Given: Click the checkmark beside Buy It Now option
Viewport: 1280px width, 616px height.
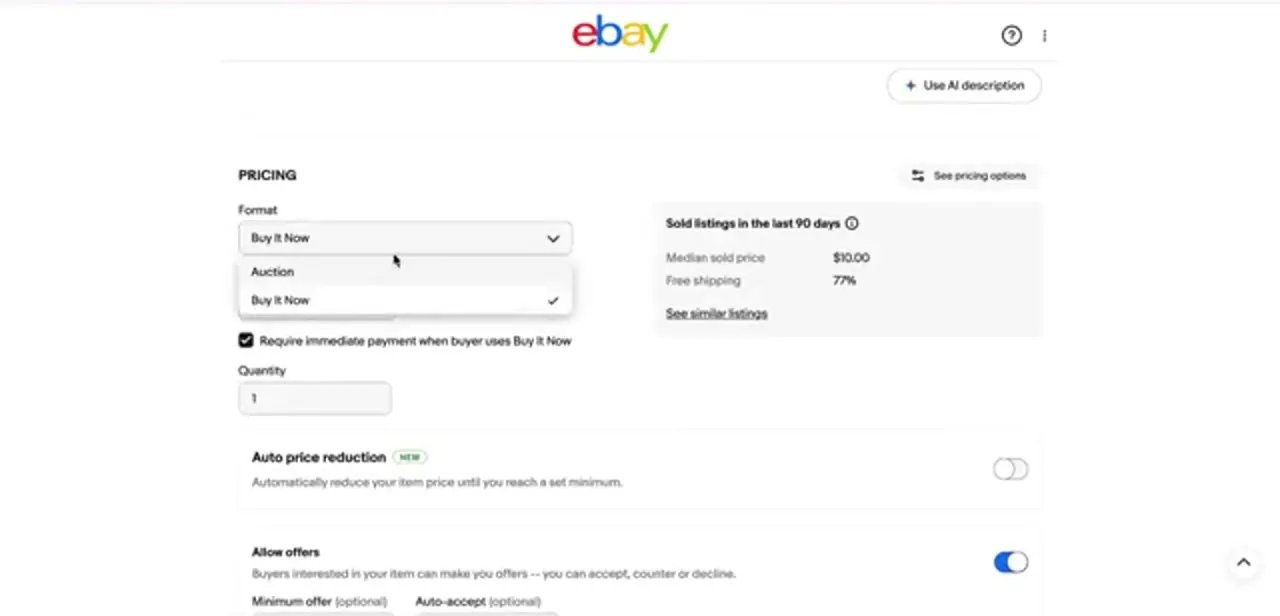Looking at the screenshot, I should click(553, 300).
